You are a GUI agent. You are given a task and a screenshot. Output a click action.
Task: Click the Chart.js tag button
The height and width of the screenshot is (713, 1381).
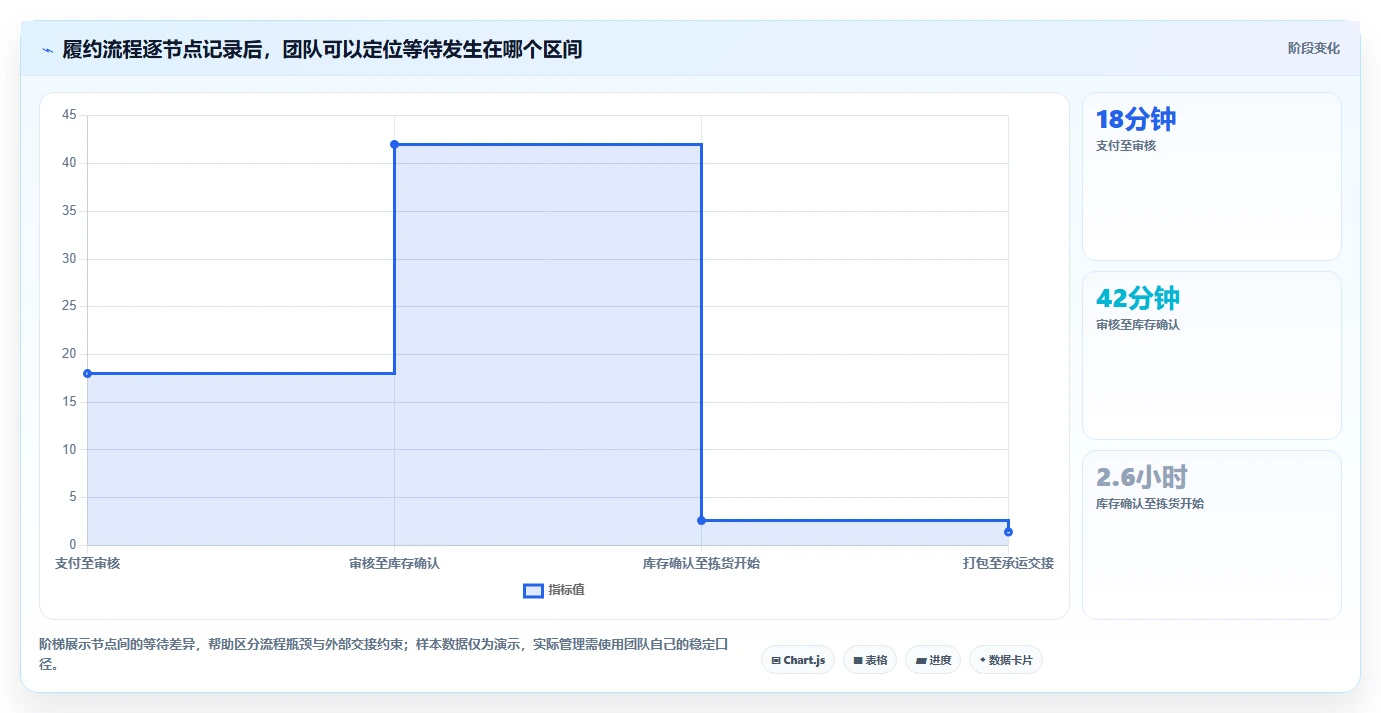pos(797,660)
